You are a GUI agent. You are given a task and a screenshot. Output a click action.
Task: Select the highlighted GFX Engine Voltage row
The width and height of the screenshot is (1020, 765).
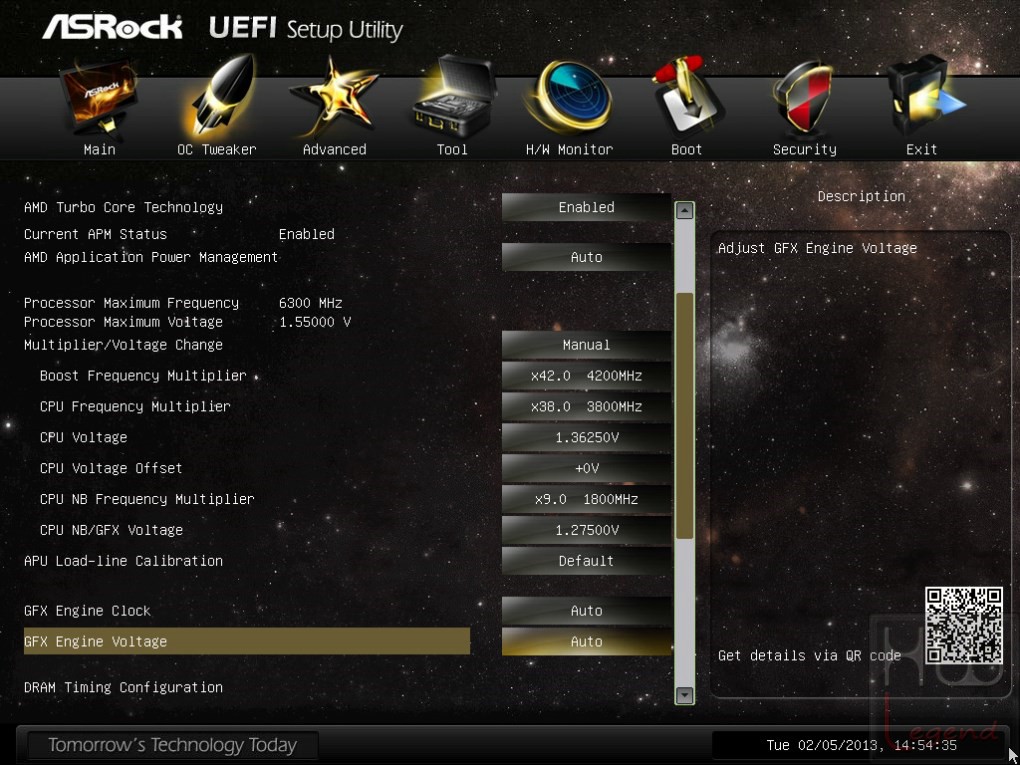tap(247, 641)
